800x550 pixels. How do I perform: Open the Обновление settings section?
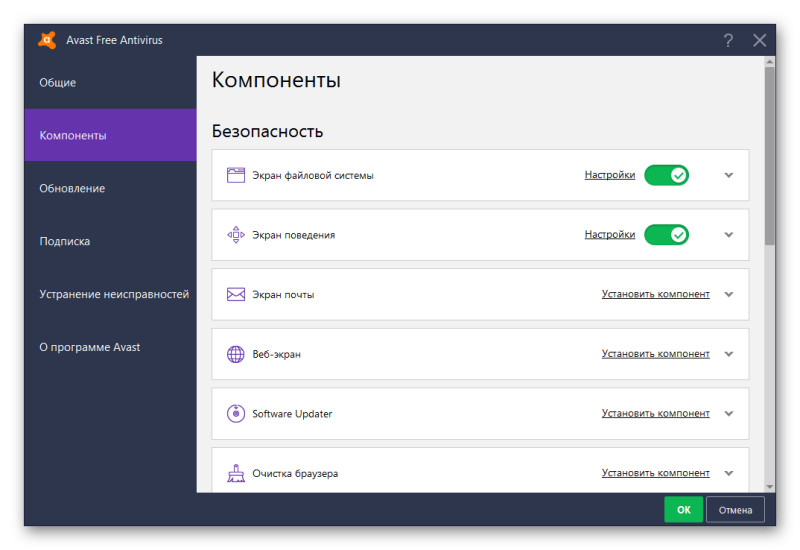(x=110, y=188)
